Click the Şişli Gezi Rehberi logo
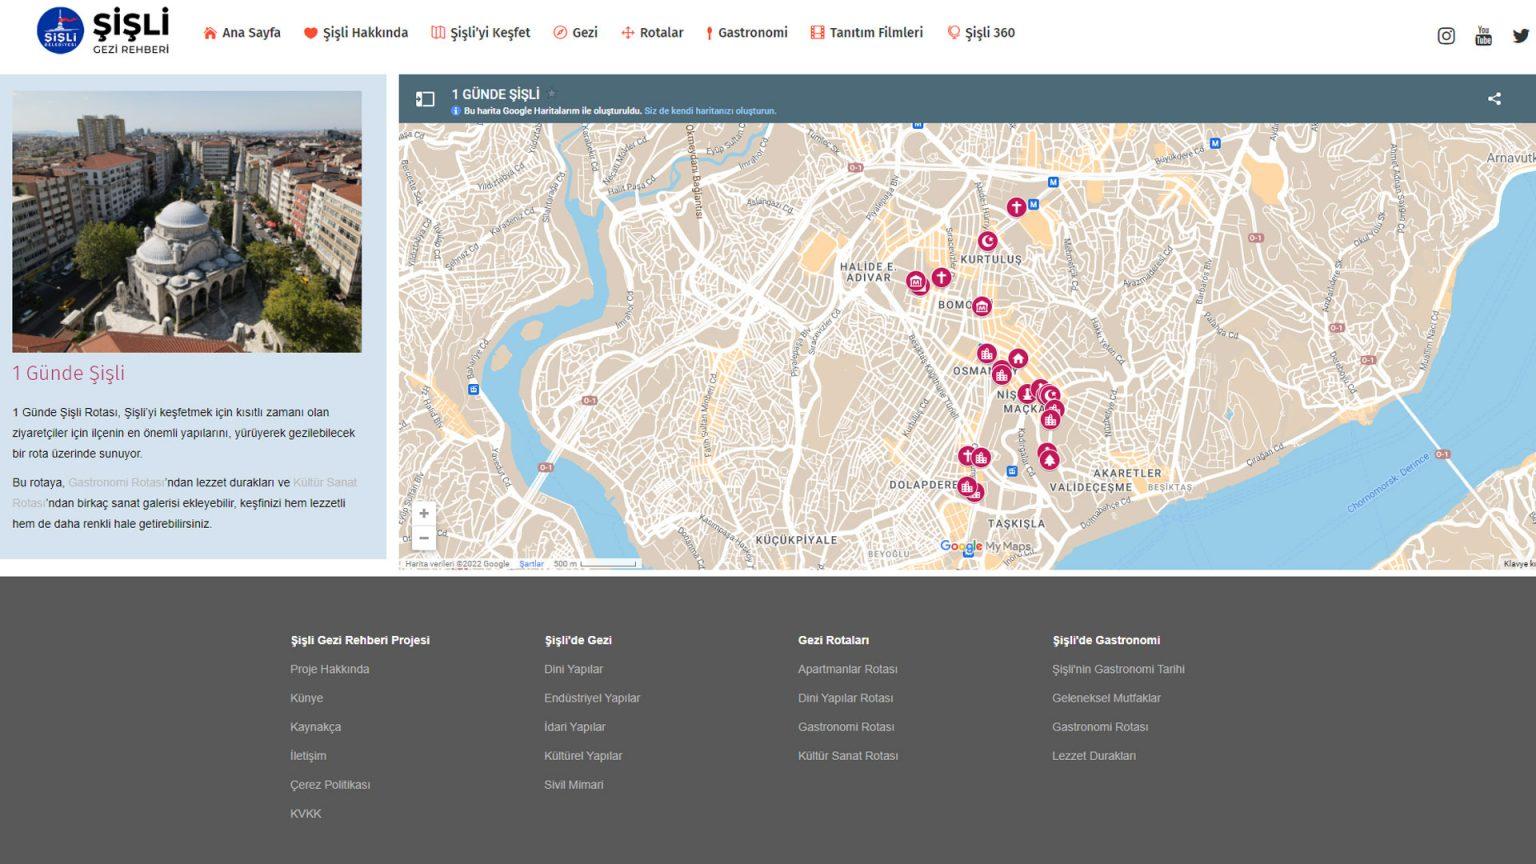Screen dimensions: 1536x864 point(103,31)
